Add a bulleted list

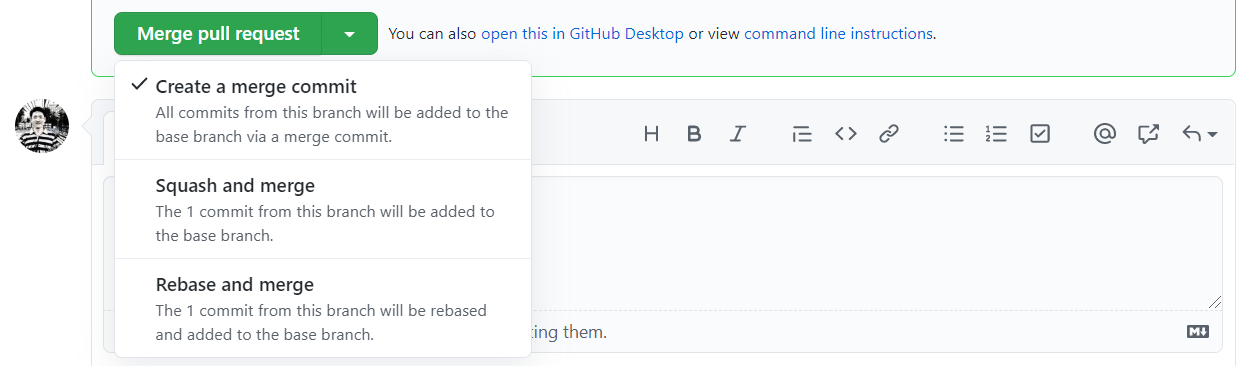(953, 134)
